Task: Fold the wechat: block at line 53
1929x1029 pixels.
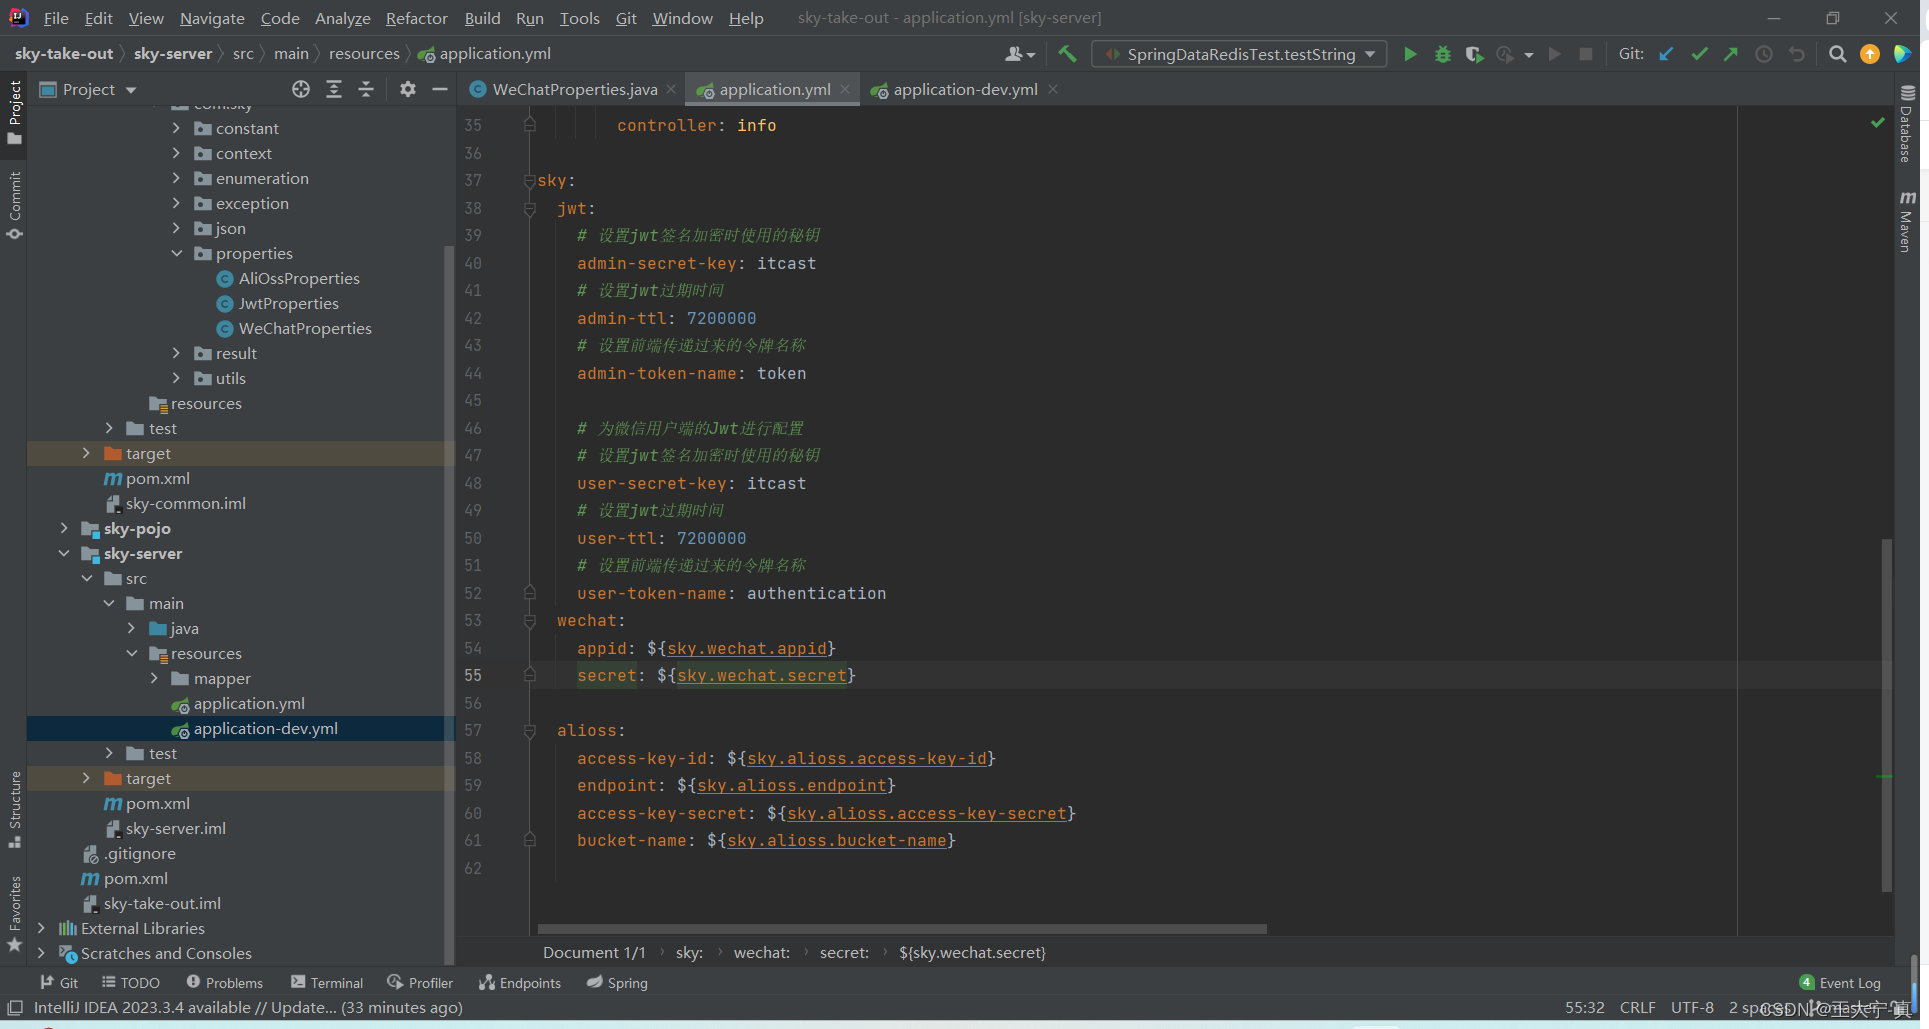Action: (530, 621)
